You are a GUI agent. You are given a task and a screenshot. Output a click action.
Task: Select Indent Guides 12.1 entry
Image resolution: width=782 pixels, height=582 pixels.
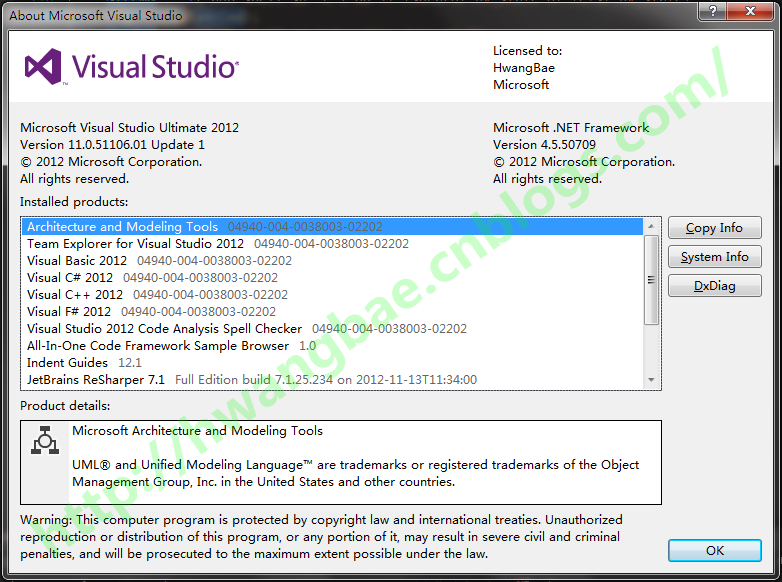(x=333, y=363)
